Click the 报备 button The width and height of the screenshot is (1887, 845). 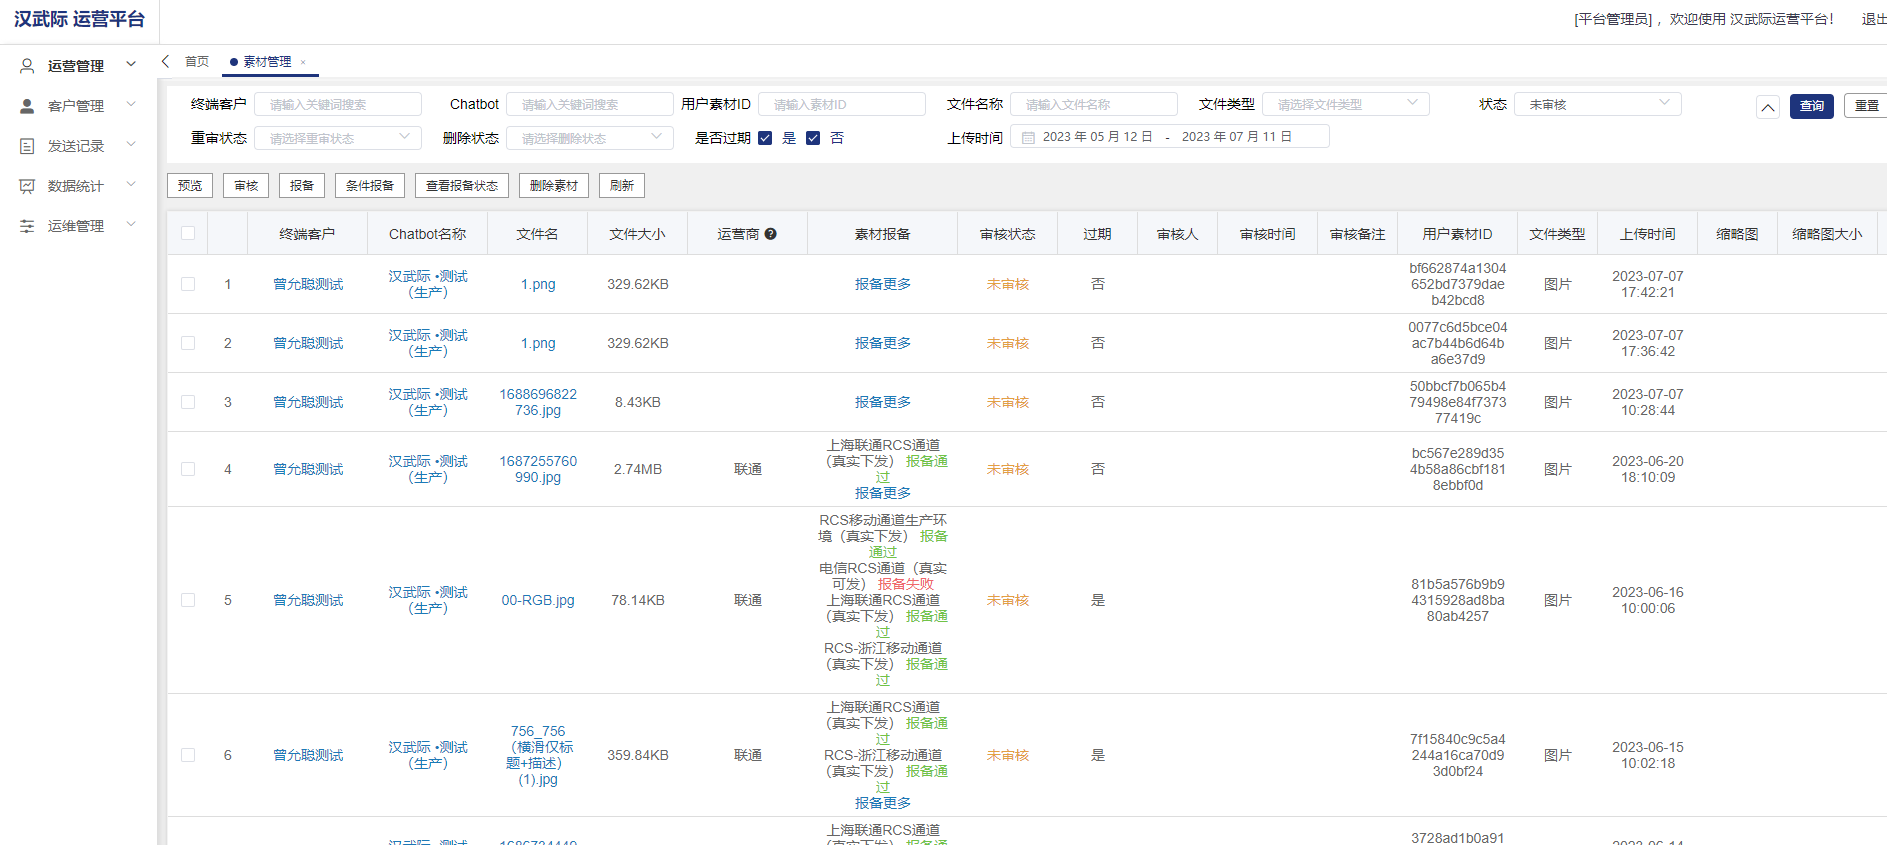point(302,186)
